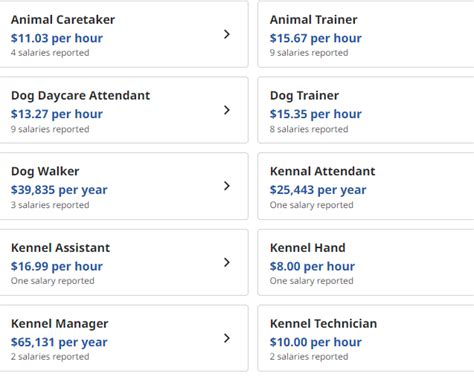Image resolution: width=474 pixels, height=376 pixels.
Task: Open the Animal Caretaker job title
Action: coord(63,20)
